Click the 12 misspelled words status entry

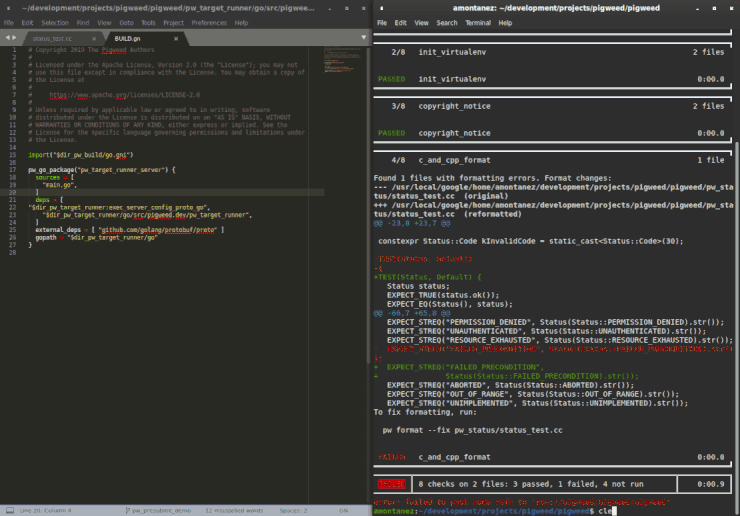tap(234, 510)
